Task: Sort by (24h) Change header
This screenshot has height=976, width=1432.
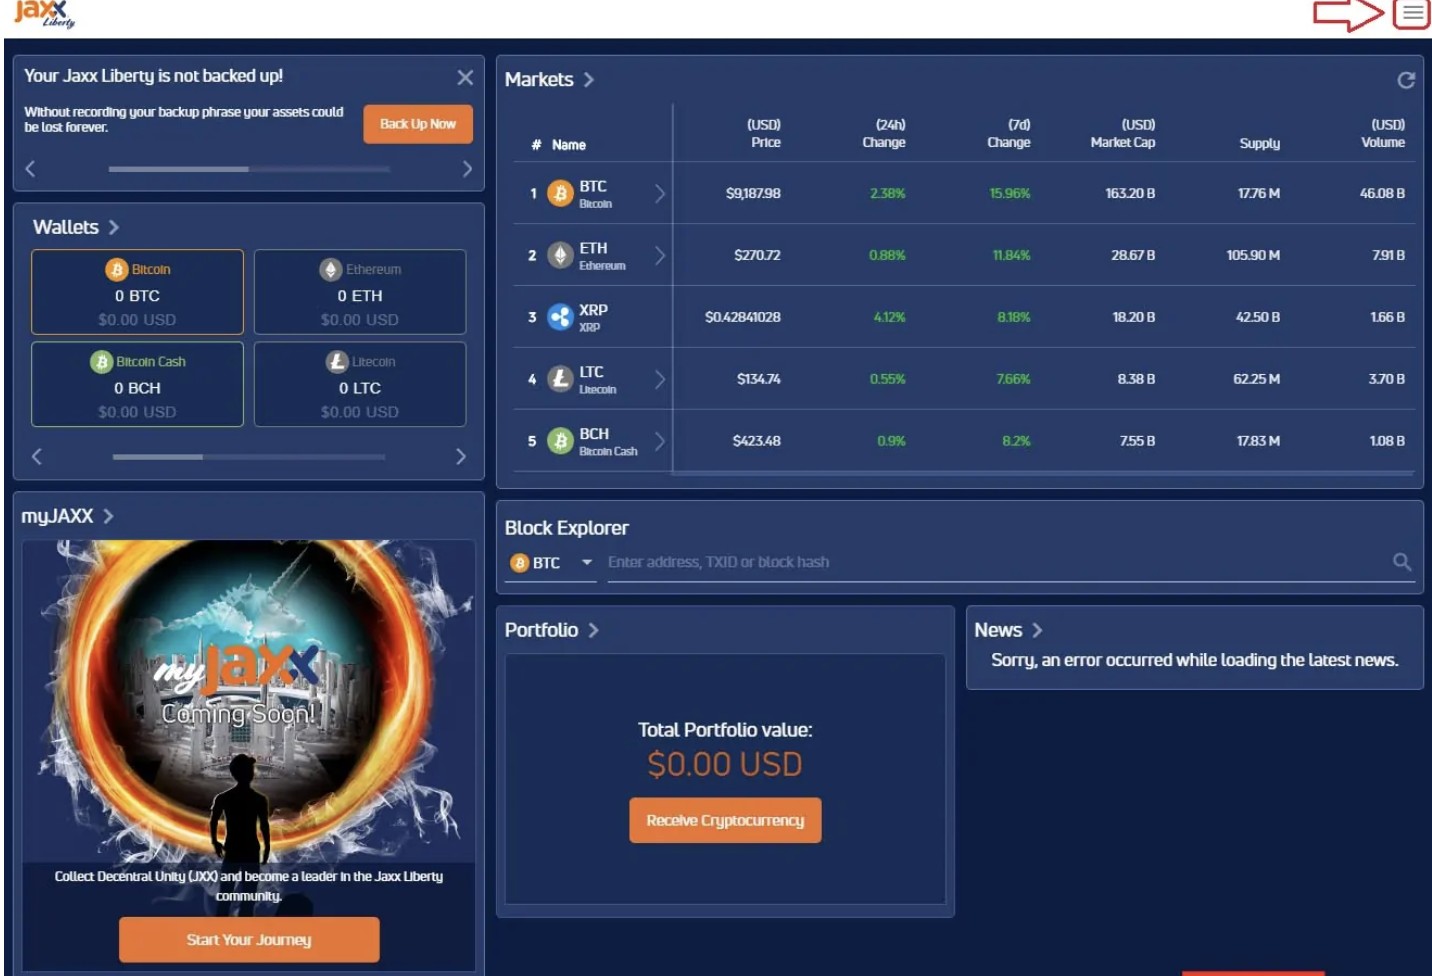Action: click(x=885, y=134)
